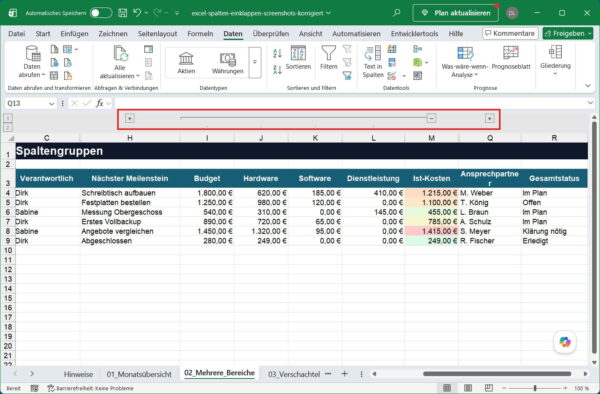Open Vorhandene Verbindungen icon
The image size is (600, 394).
coord(68,76)
